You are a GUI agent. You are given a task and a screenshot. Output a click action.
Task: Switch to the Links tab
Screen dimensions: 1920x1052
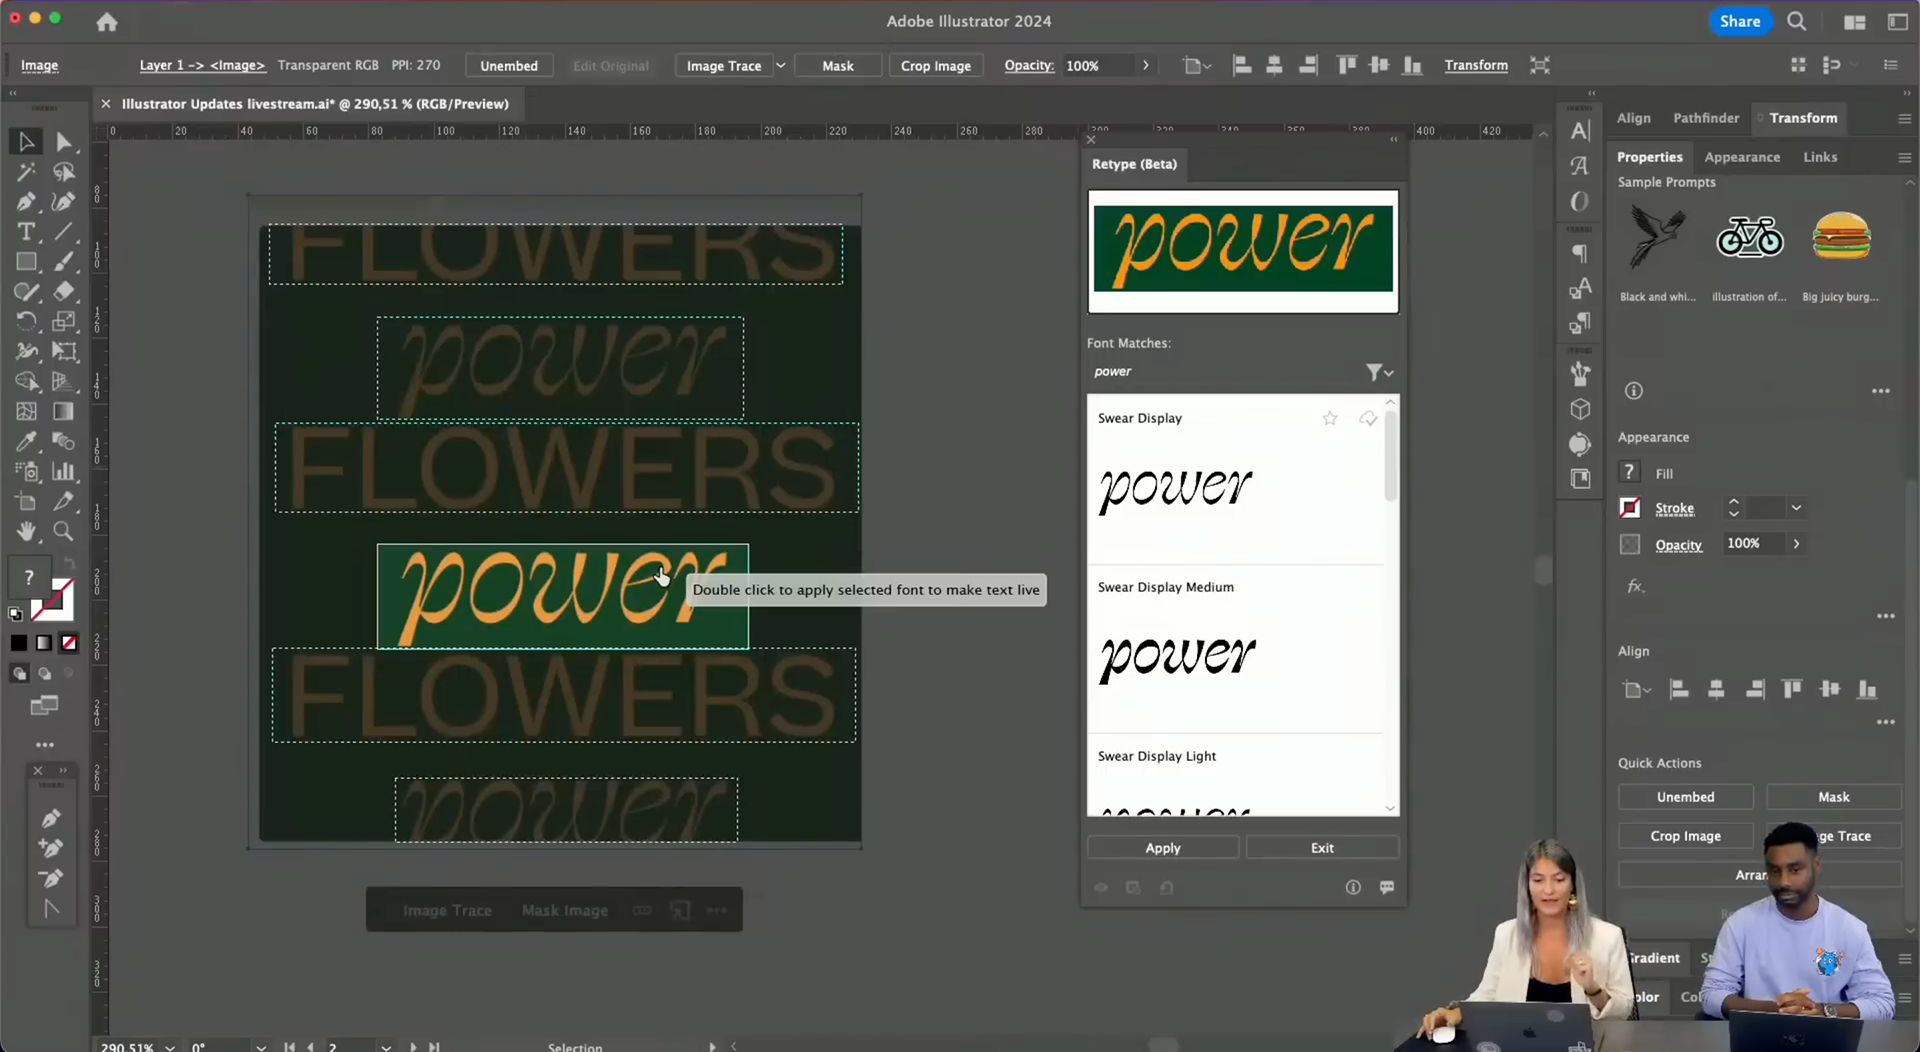point(1820,157)
